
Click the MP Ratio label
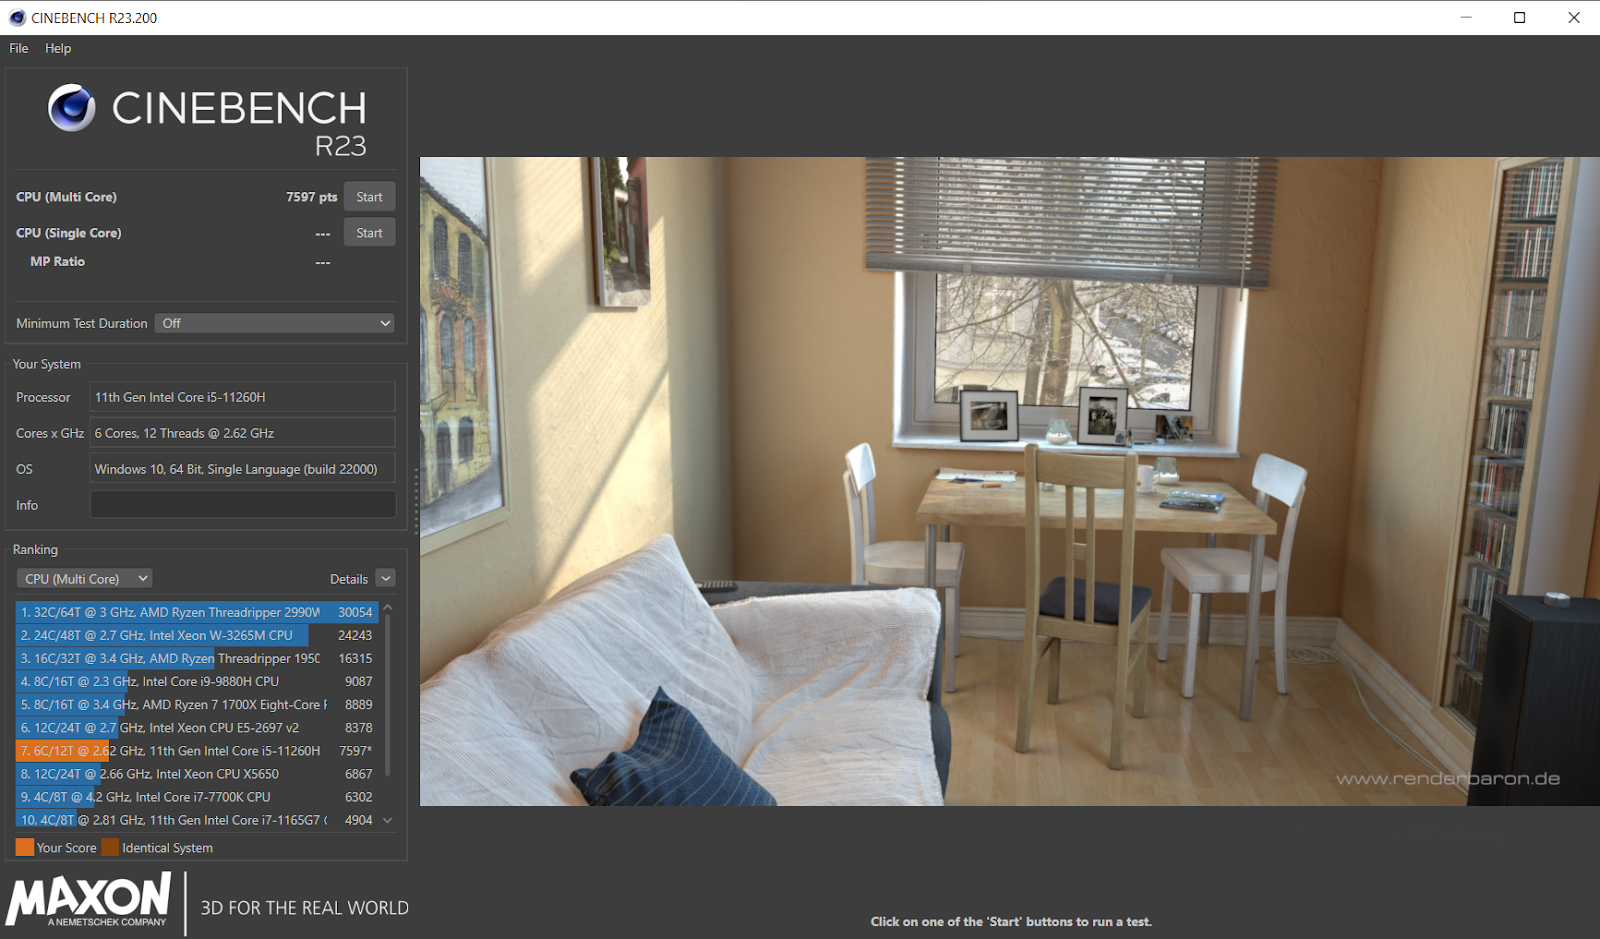coord(57,261)
